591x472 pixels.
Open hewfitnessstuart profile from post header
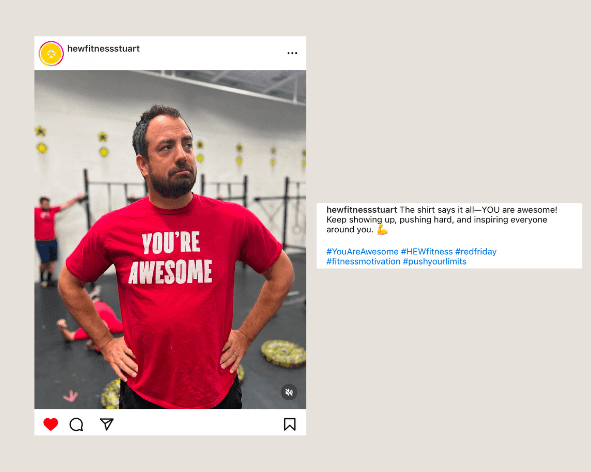tap(103, 49)
